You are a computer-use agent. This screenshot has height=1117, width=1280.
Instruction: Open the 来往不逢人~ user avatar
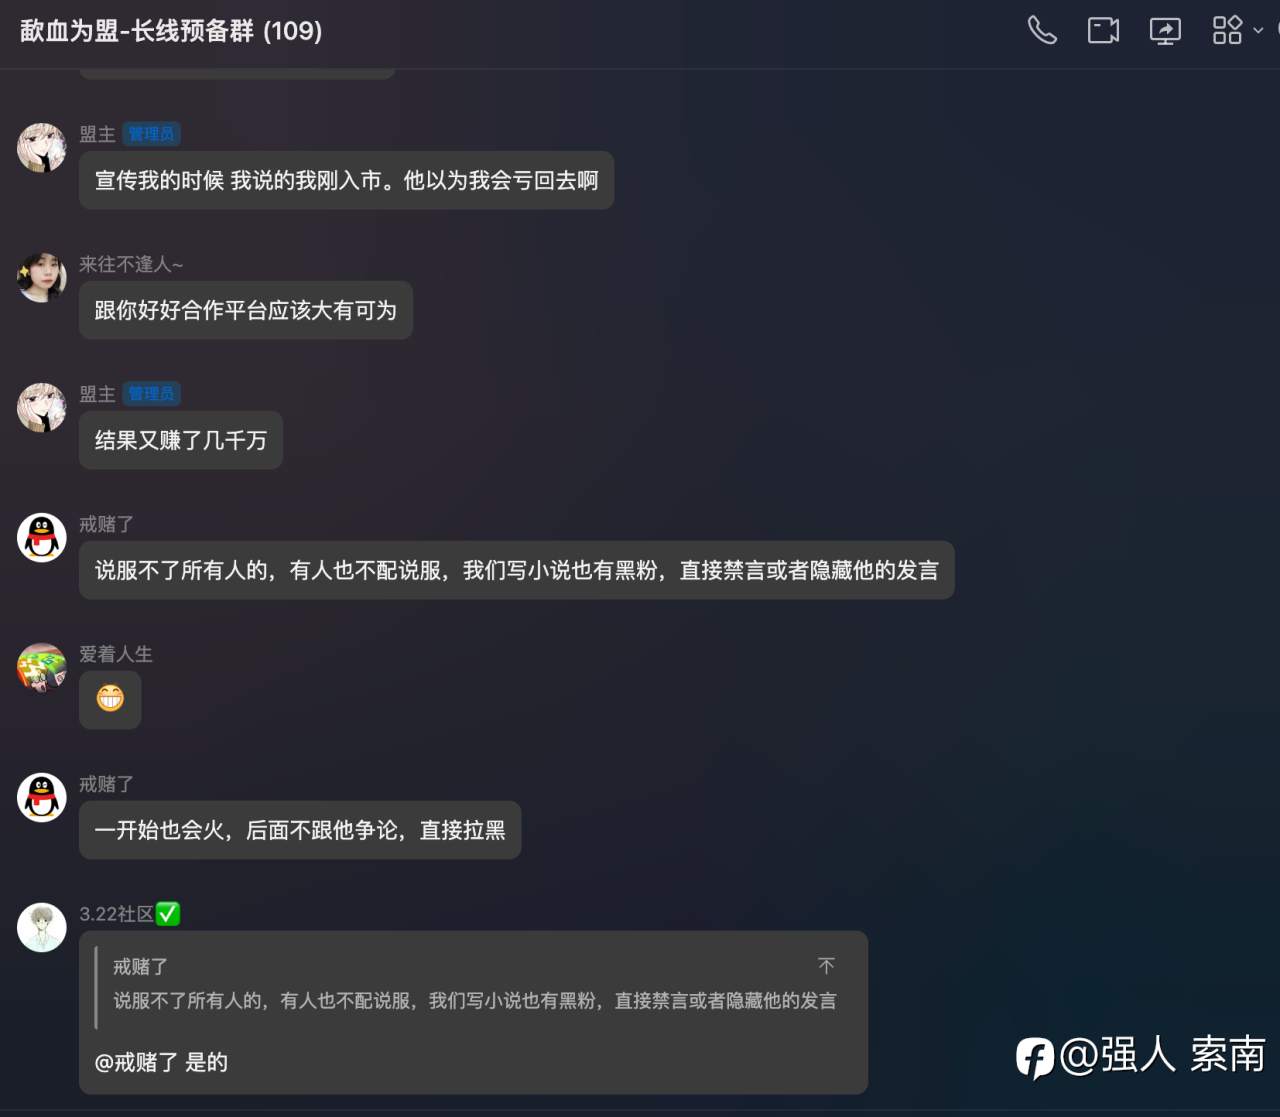42,278
